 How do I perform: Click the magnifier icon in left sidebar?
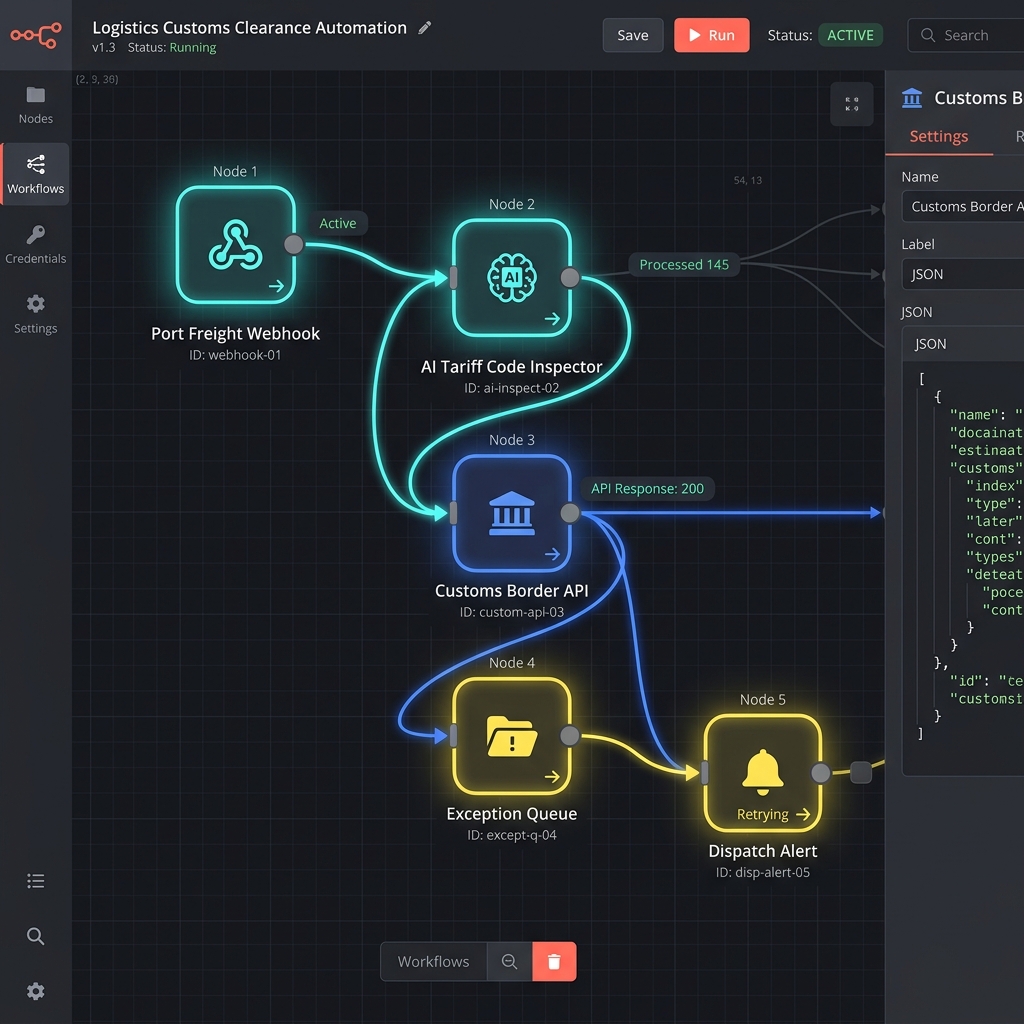36,936
